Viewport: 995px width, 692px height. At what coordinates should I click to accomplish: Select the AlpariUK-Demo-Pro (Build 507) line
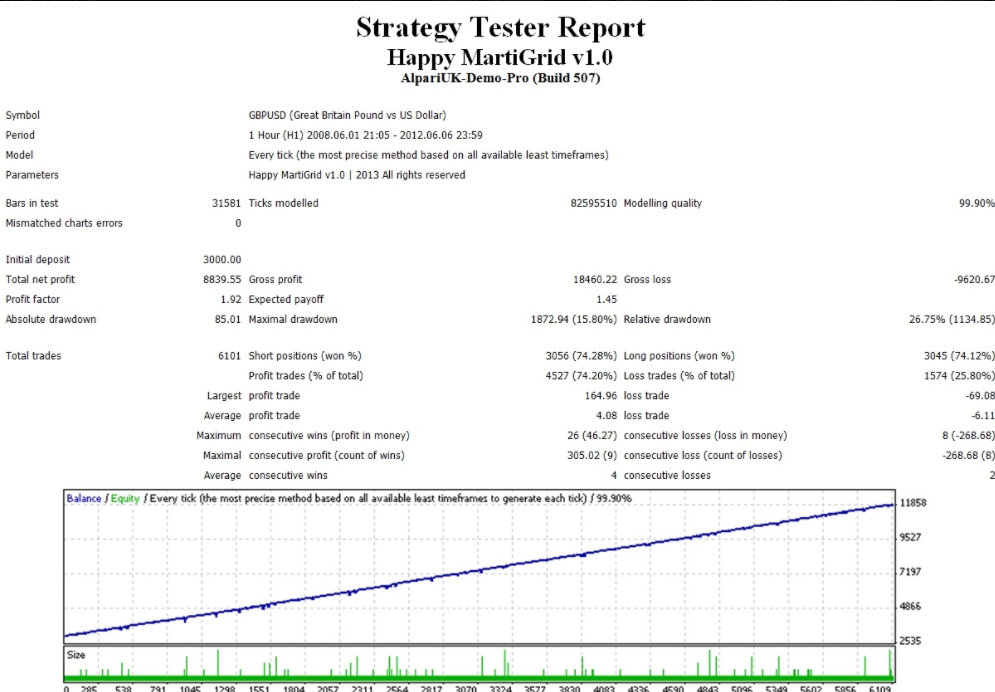[x=500, y=78]
